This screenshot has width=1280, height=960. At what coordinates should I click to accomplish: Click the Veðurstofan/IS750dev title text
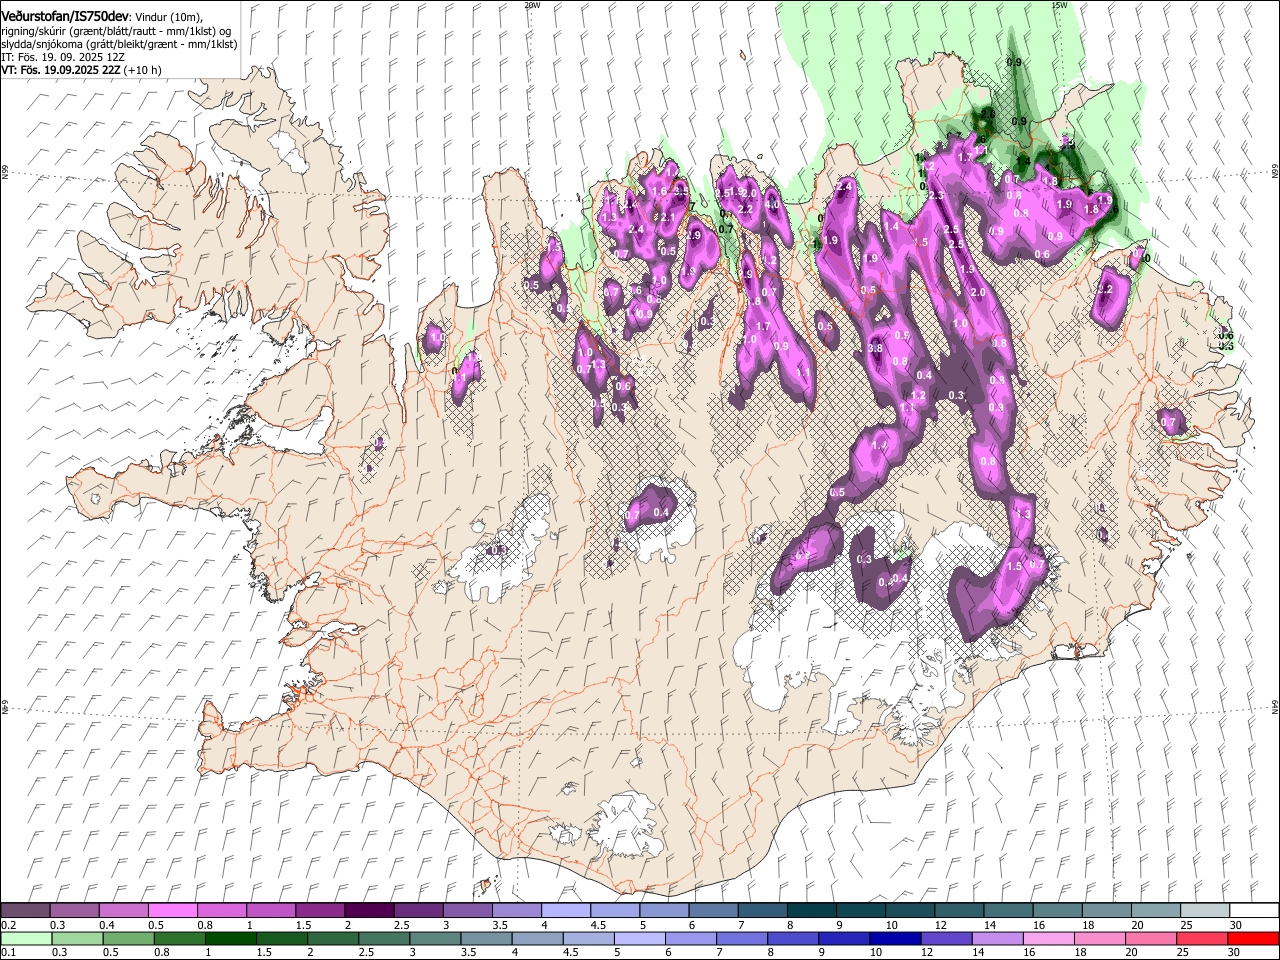click(x=65, y=17)
